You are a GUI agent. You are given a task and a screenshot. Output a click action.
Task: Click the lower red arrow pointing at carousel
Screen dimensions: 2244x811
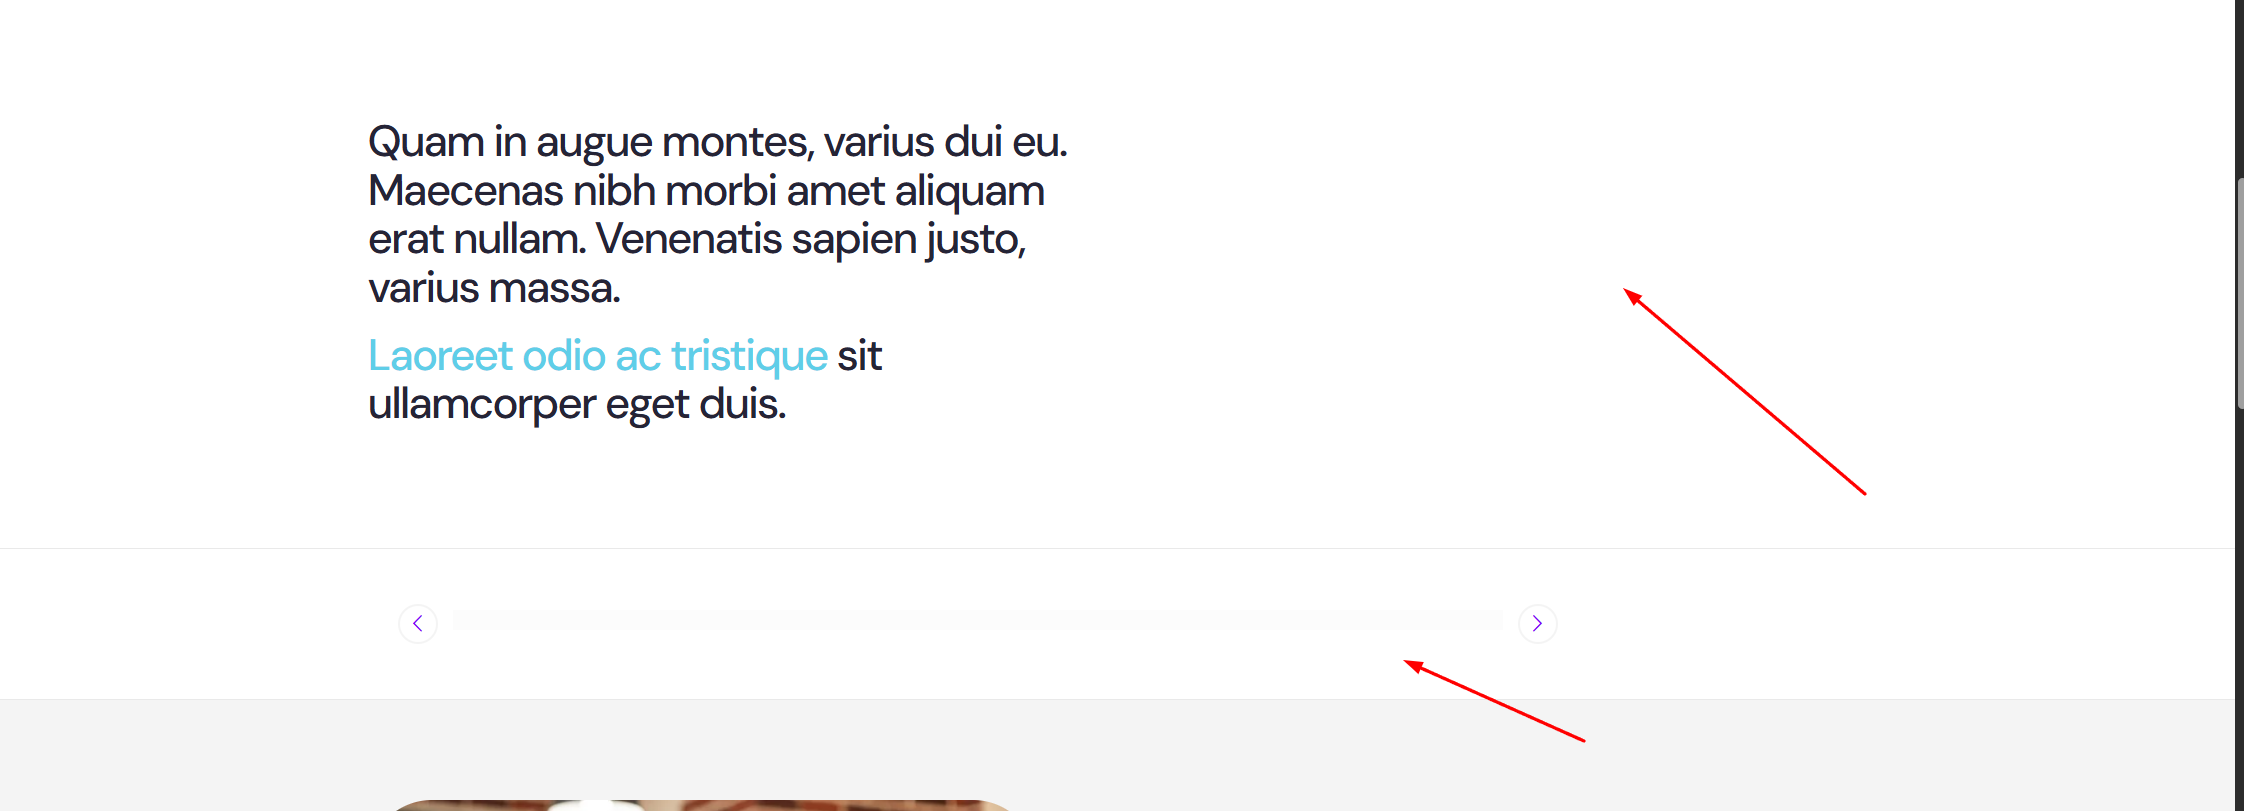point(1494,700)
